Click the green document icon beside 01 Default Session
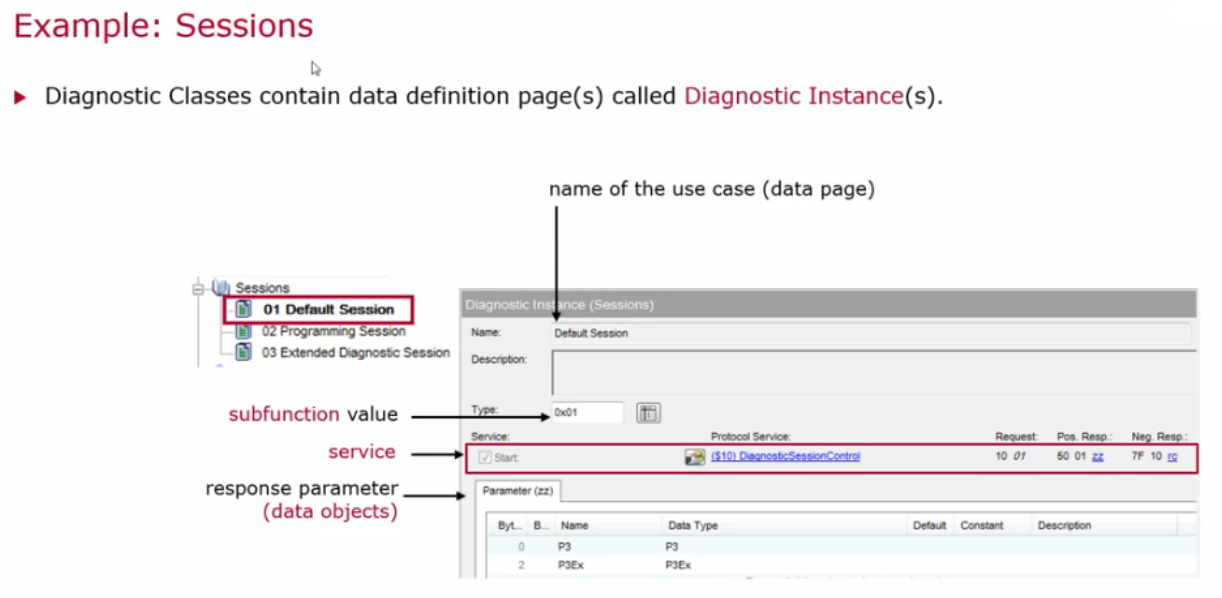 tap(243, 309)
